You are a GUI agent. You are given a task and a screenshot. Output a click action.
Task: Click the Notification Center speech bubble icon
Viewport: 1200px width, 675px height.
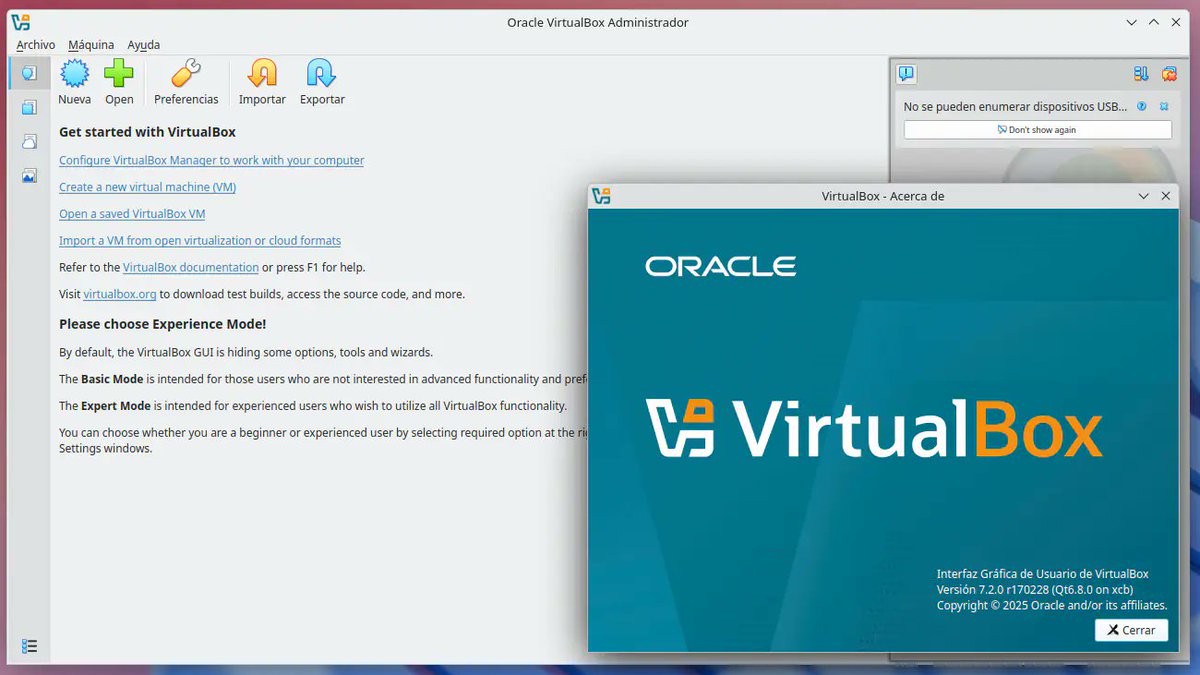(x=906, y=73)
